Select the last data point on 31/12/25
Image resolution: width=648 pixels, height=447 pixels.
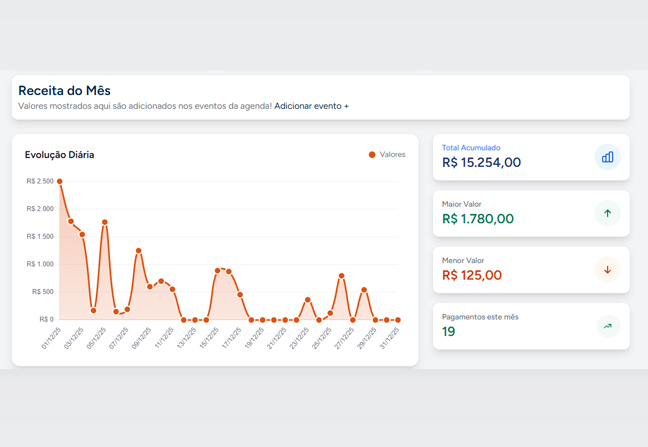[398, 320]
